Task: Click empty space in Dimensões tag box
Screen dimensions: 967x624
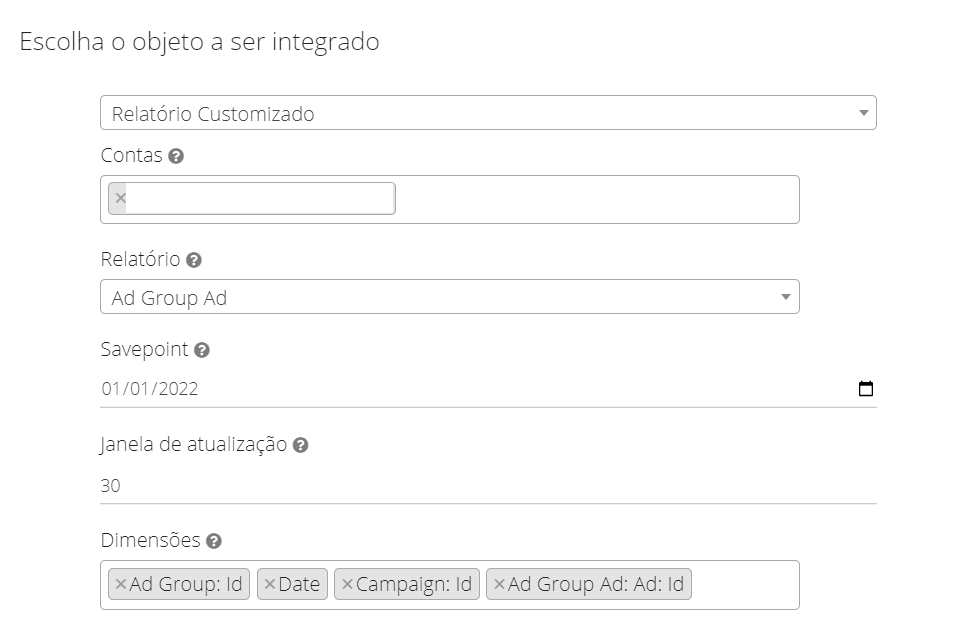Action: pos(745,584)
